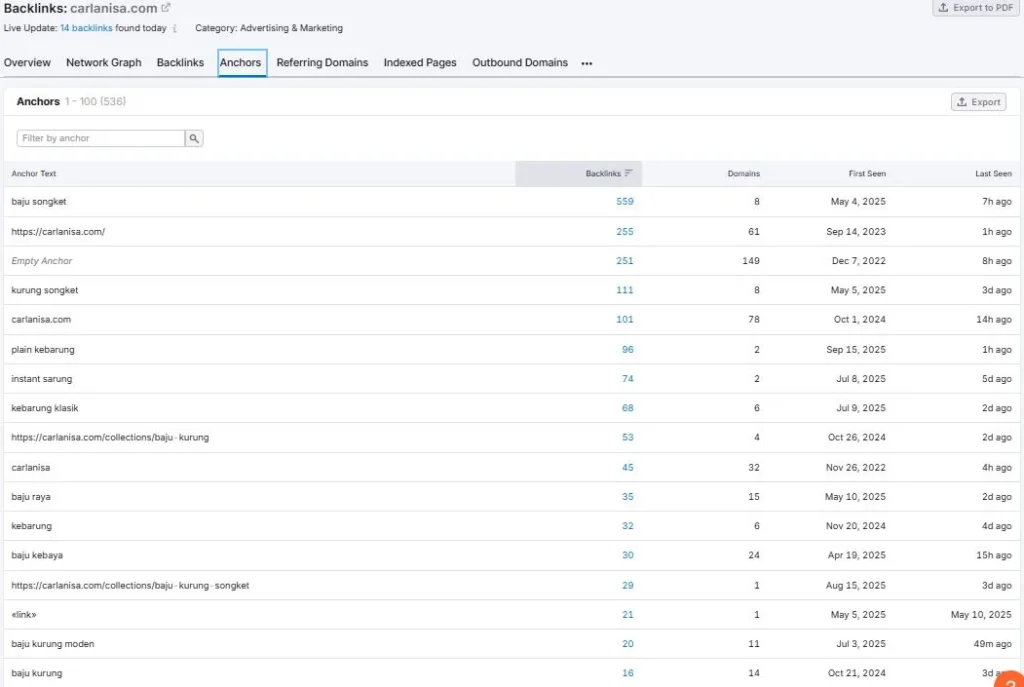Open 21 backlinks for «link» anchor
1024x687 pixels.
[x=628, y=615]
